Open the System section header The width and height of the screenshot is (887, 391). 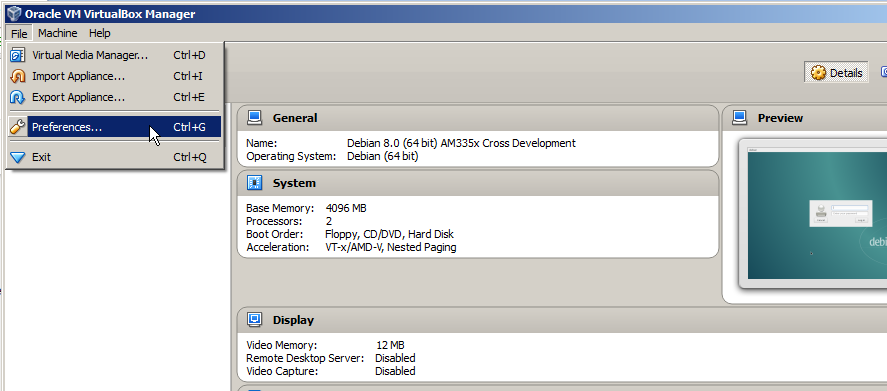point(478,183)
